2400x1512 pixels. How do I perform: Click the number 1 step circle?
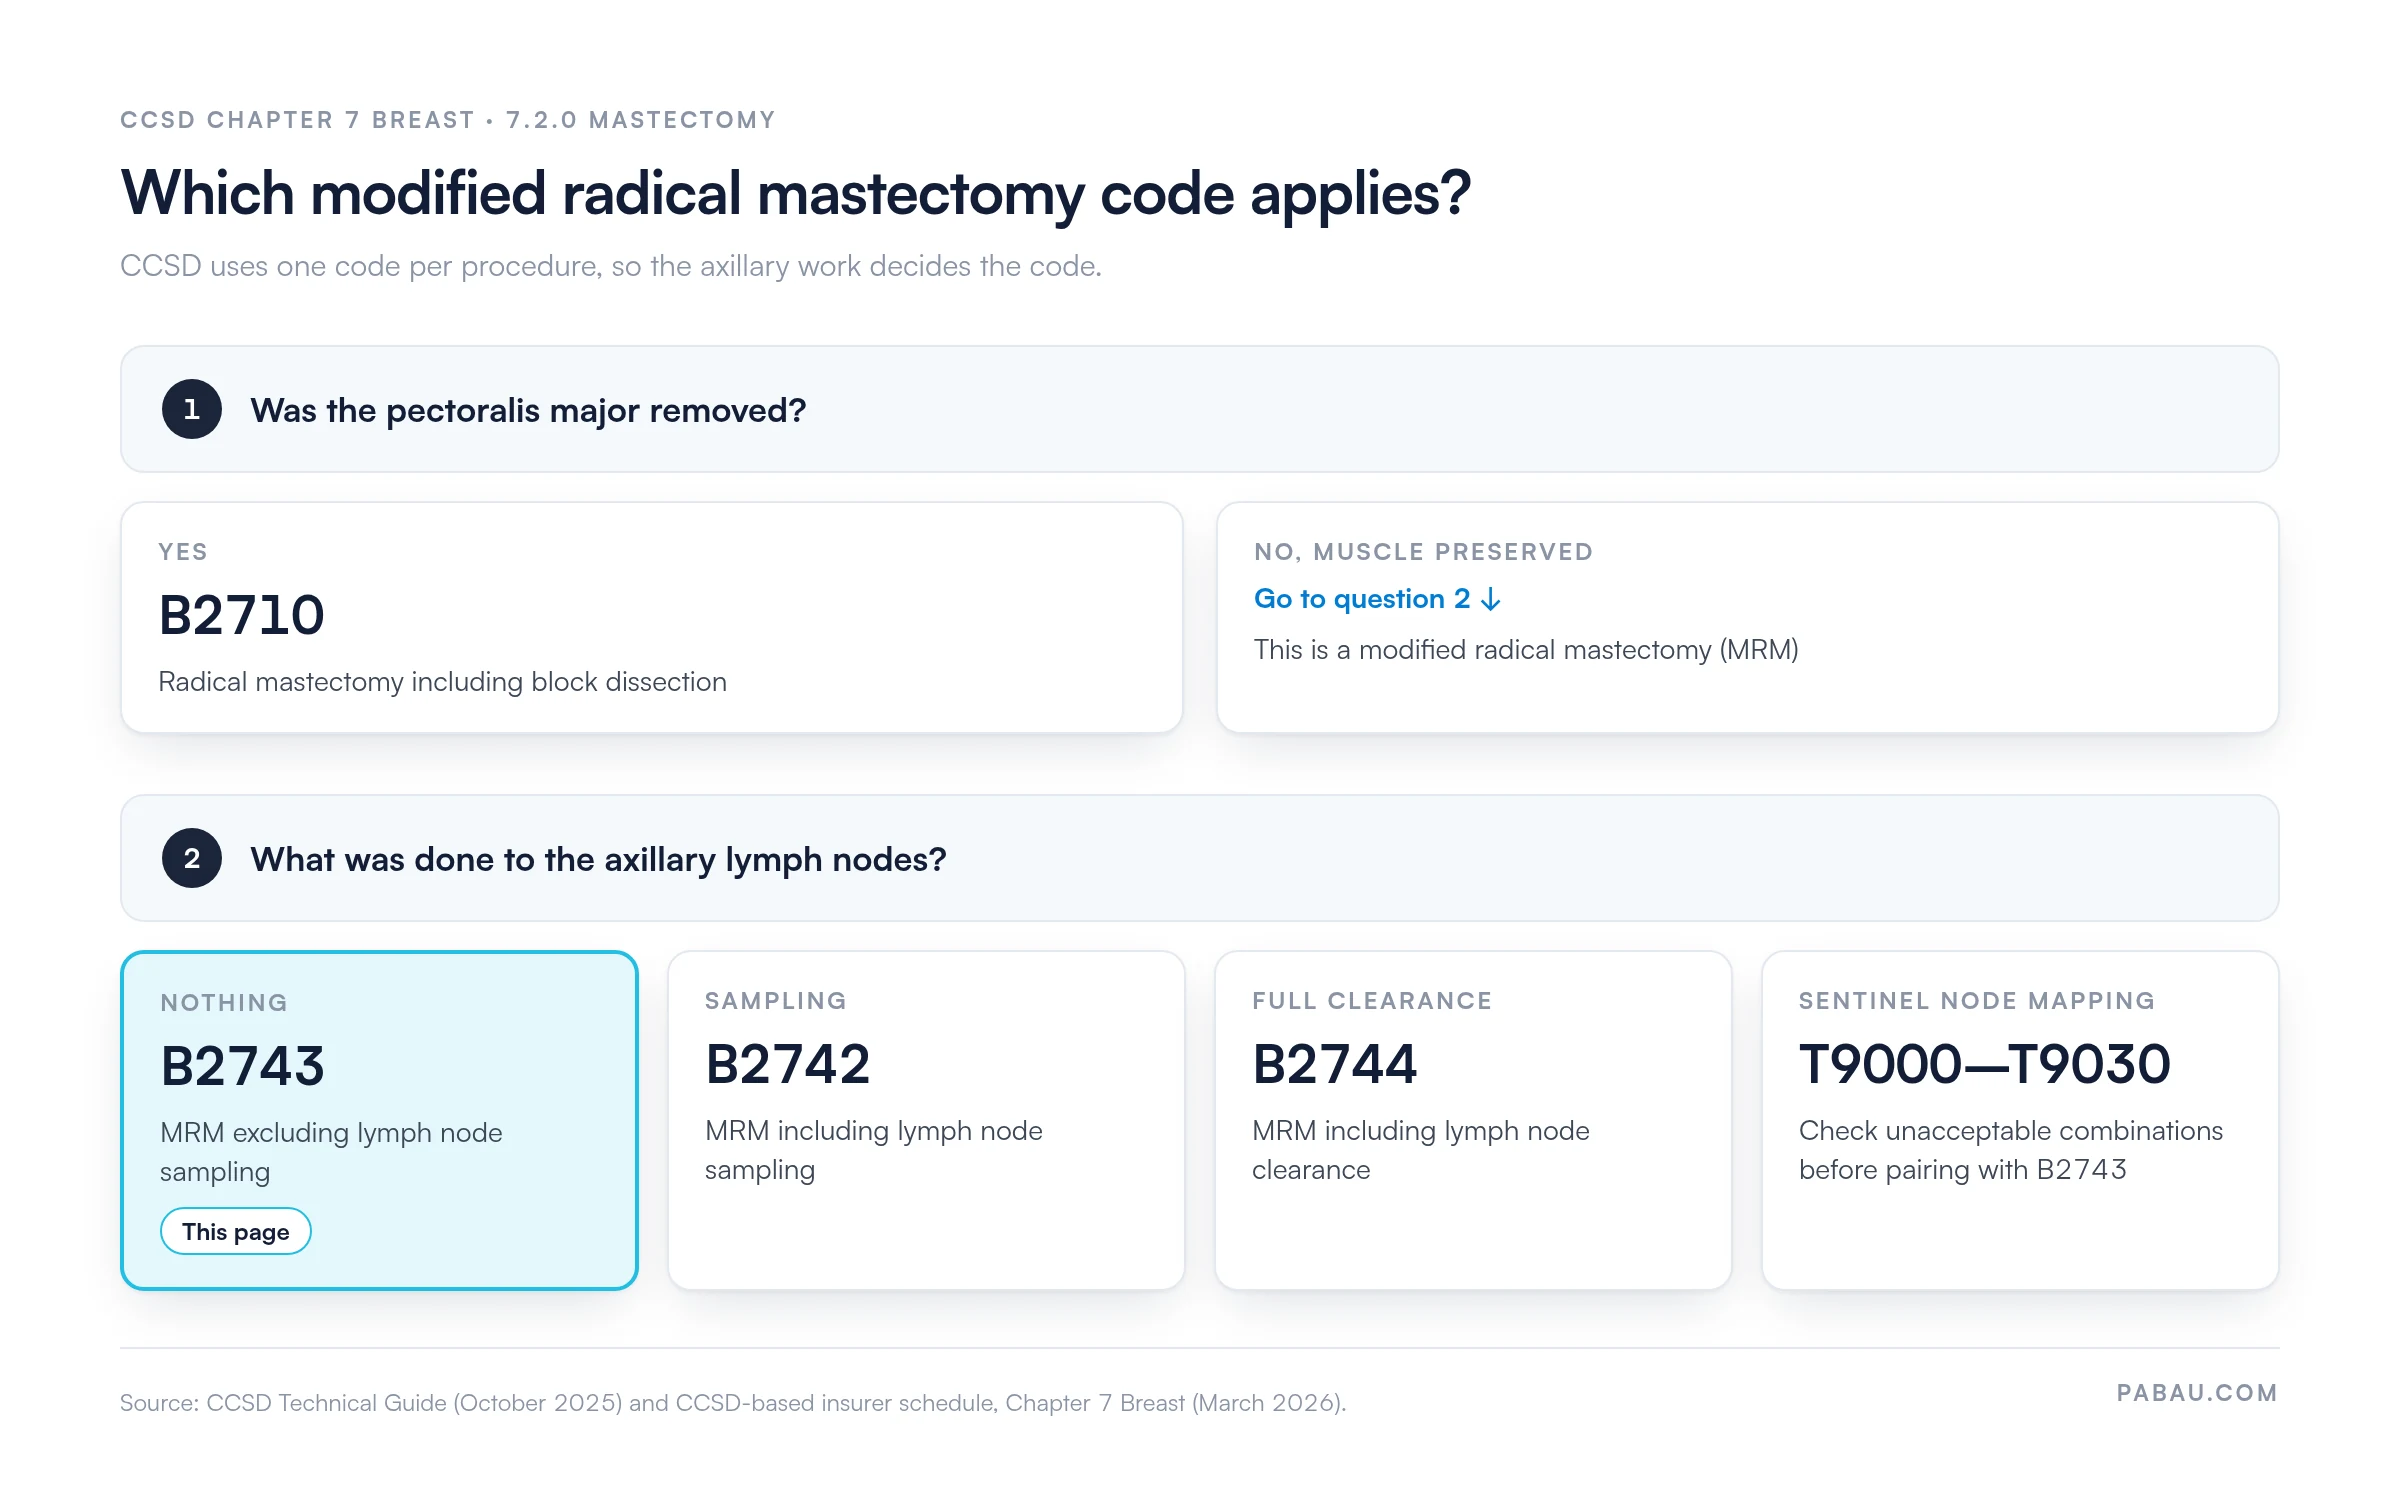pyautogui.click(x=191, y=409)
